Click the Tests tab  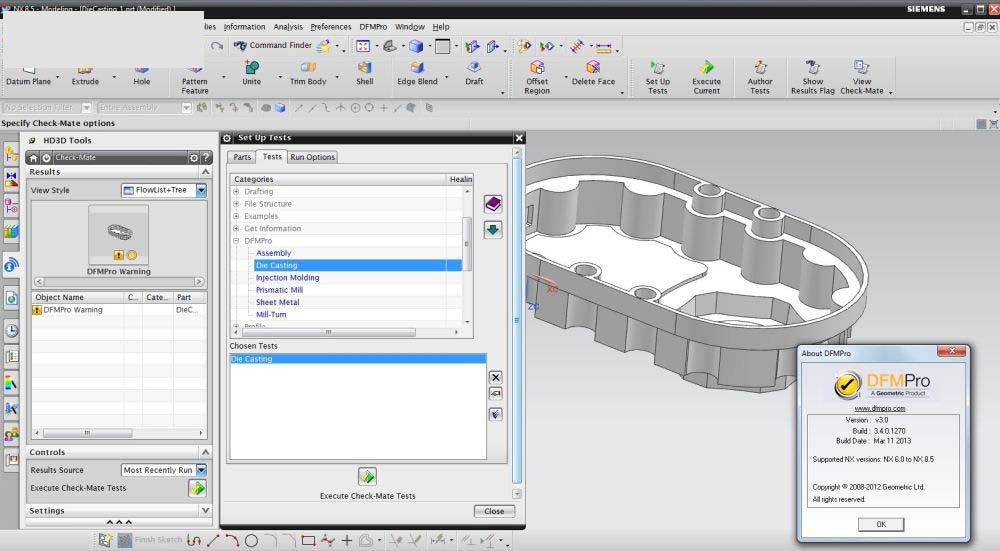[272, 156]
